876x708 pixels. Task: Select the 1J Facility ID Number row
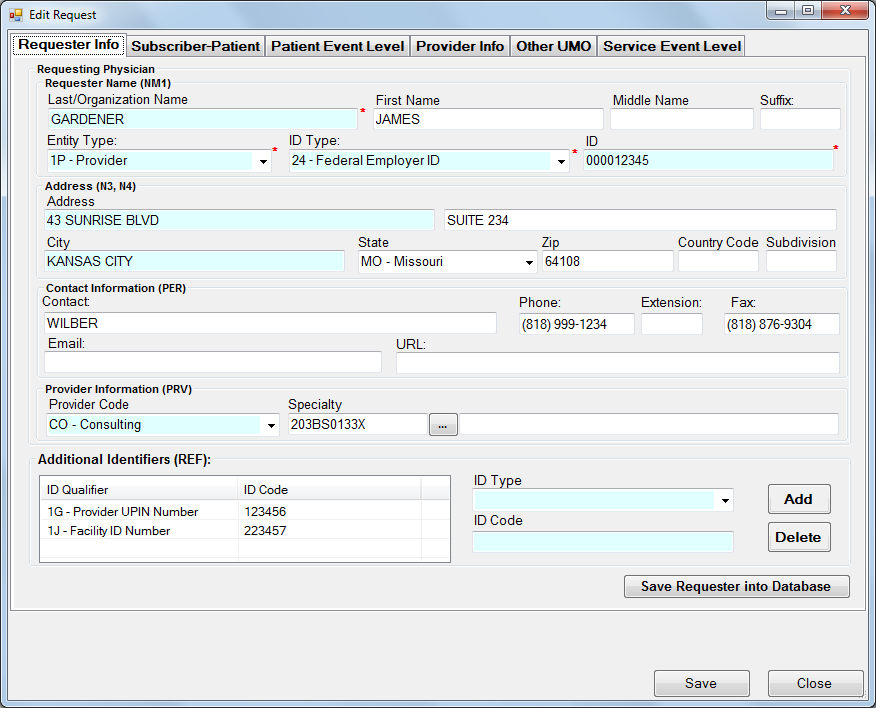coord(140,531)
